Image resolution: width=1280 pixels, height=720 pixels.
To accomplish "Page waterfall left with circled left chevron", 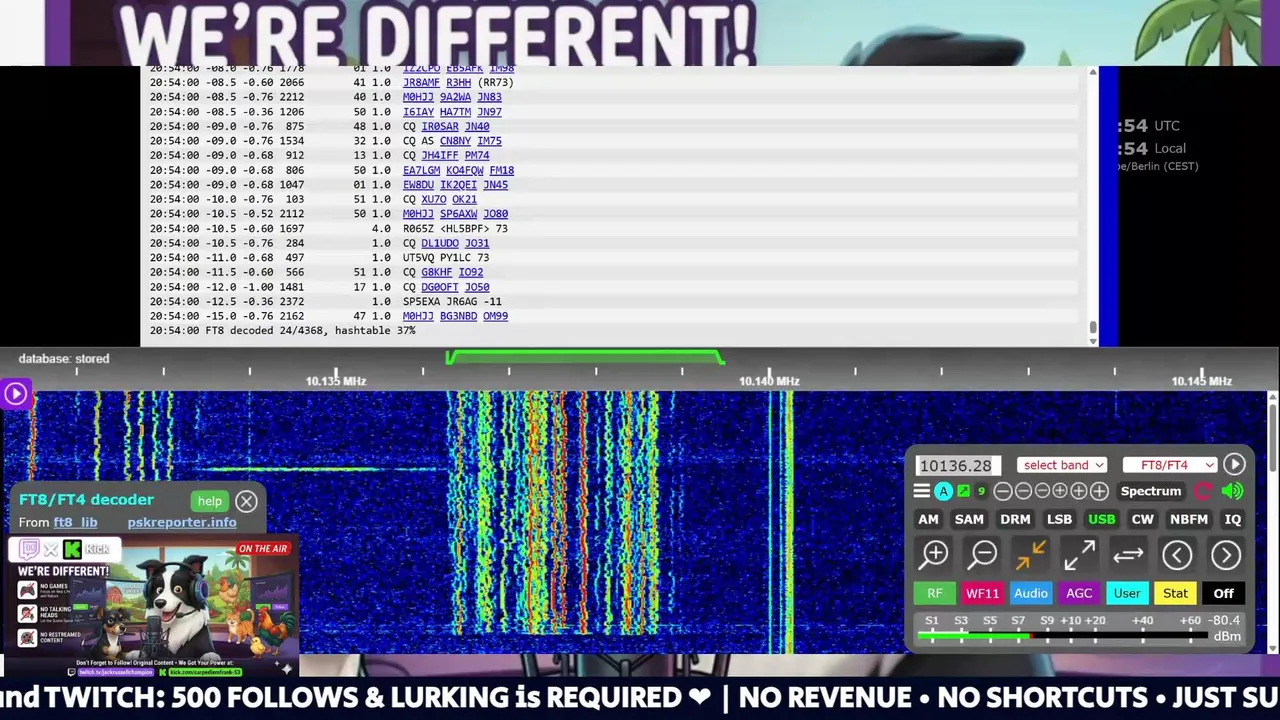I will [x=1177, y=555].
